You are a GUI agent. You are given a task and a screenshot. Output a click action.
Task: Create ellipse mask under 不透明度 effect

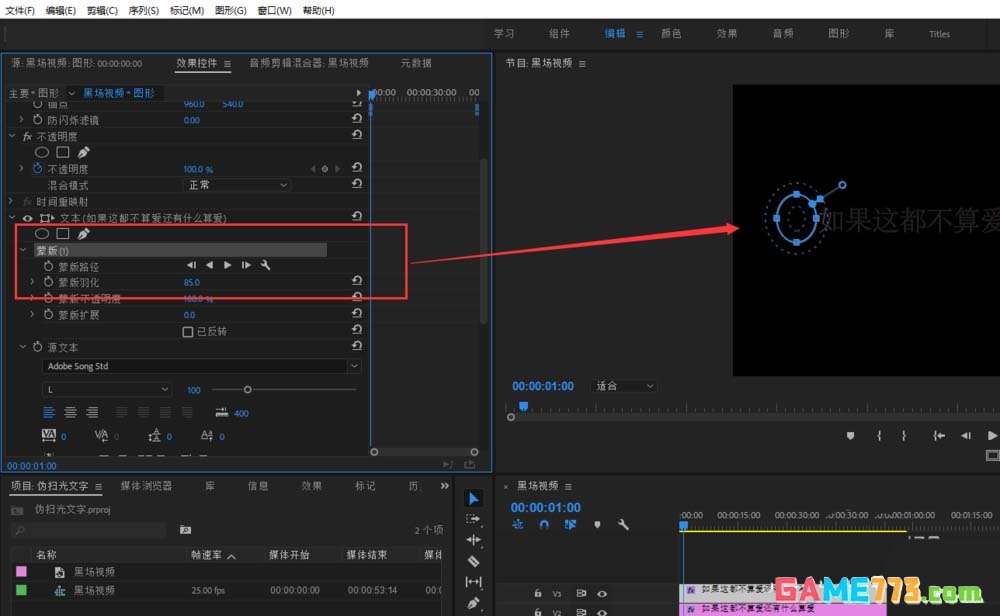pos(42,152)
